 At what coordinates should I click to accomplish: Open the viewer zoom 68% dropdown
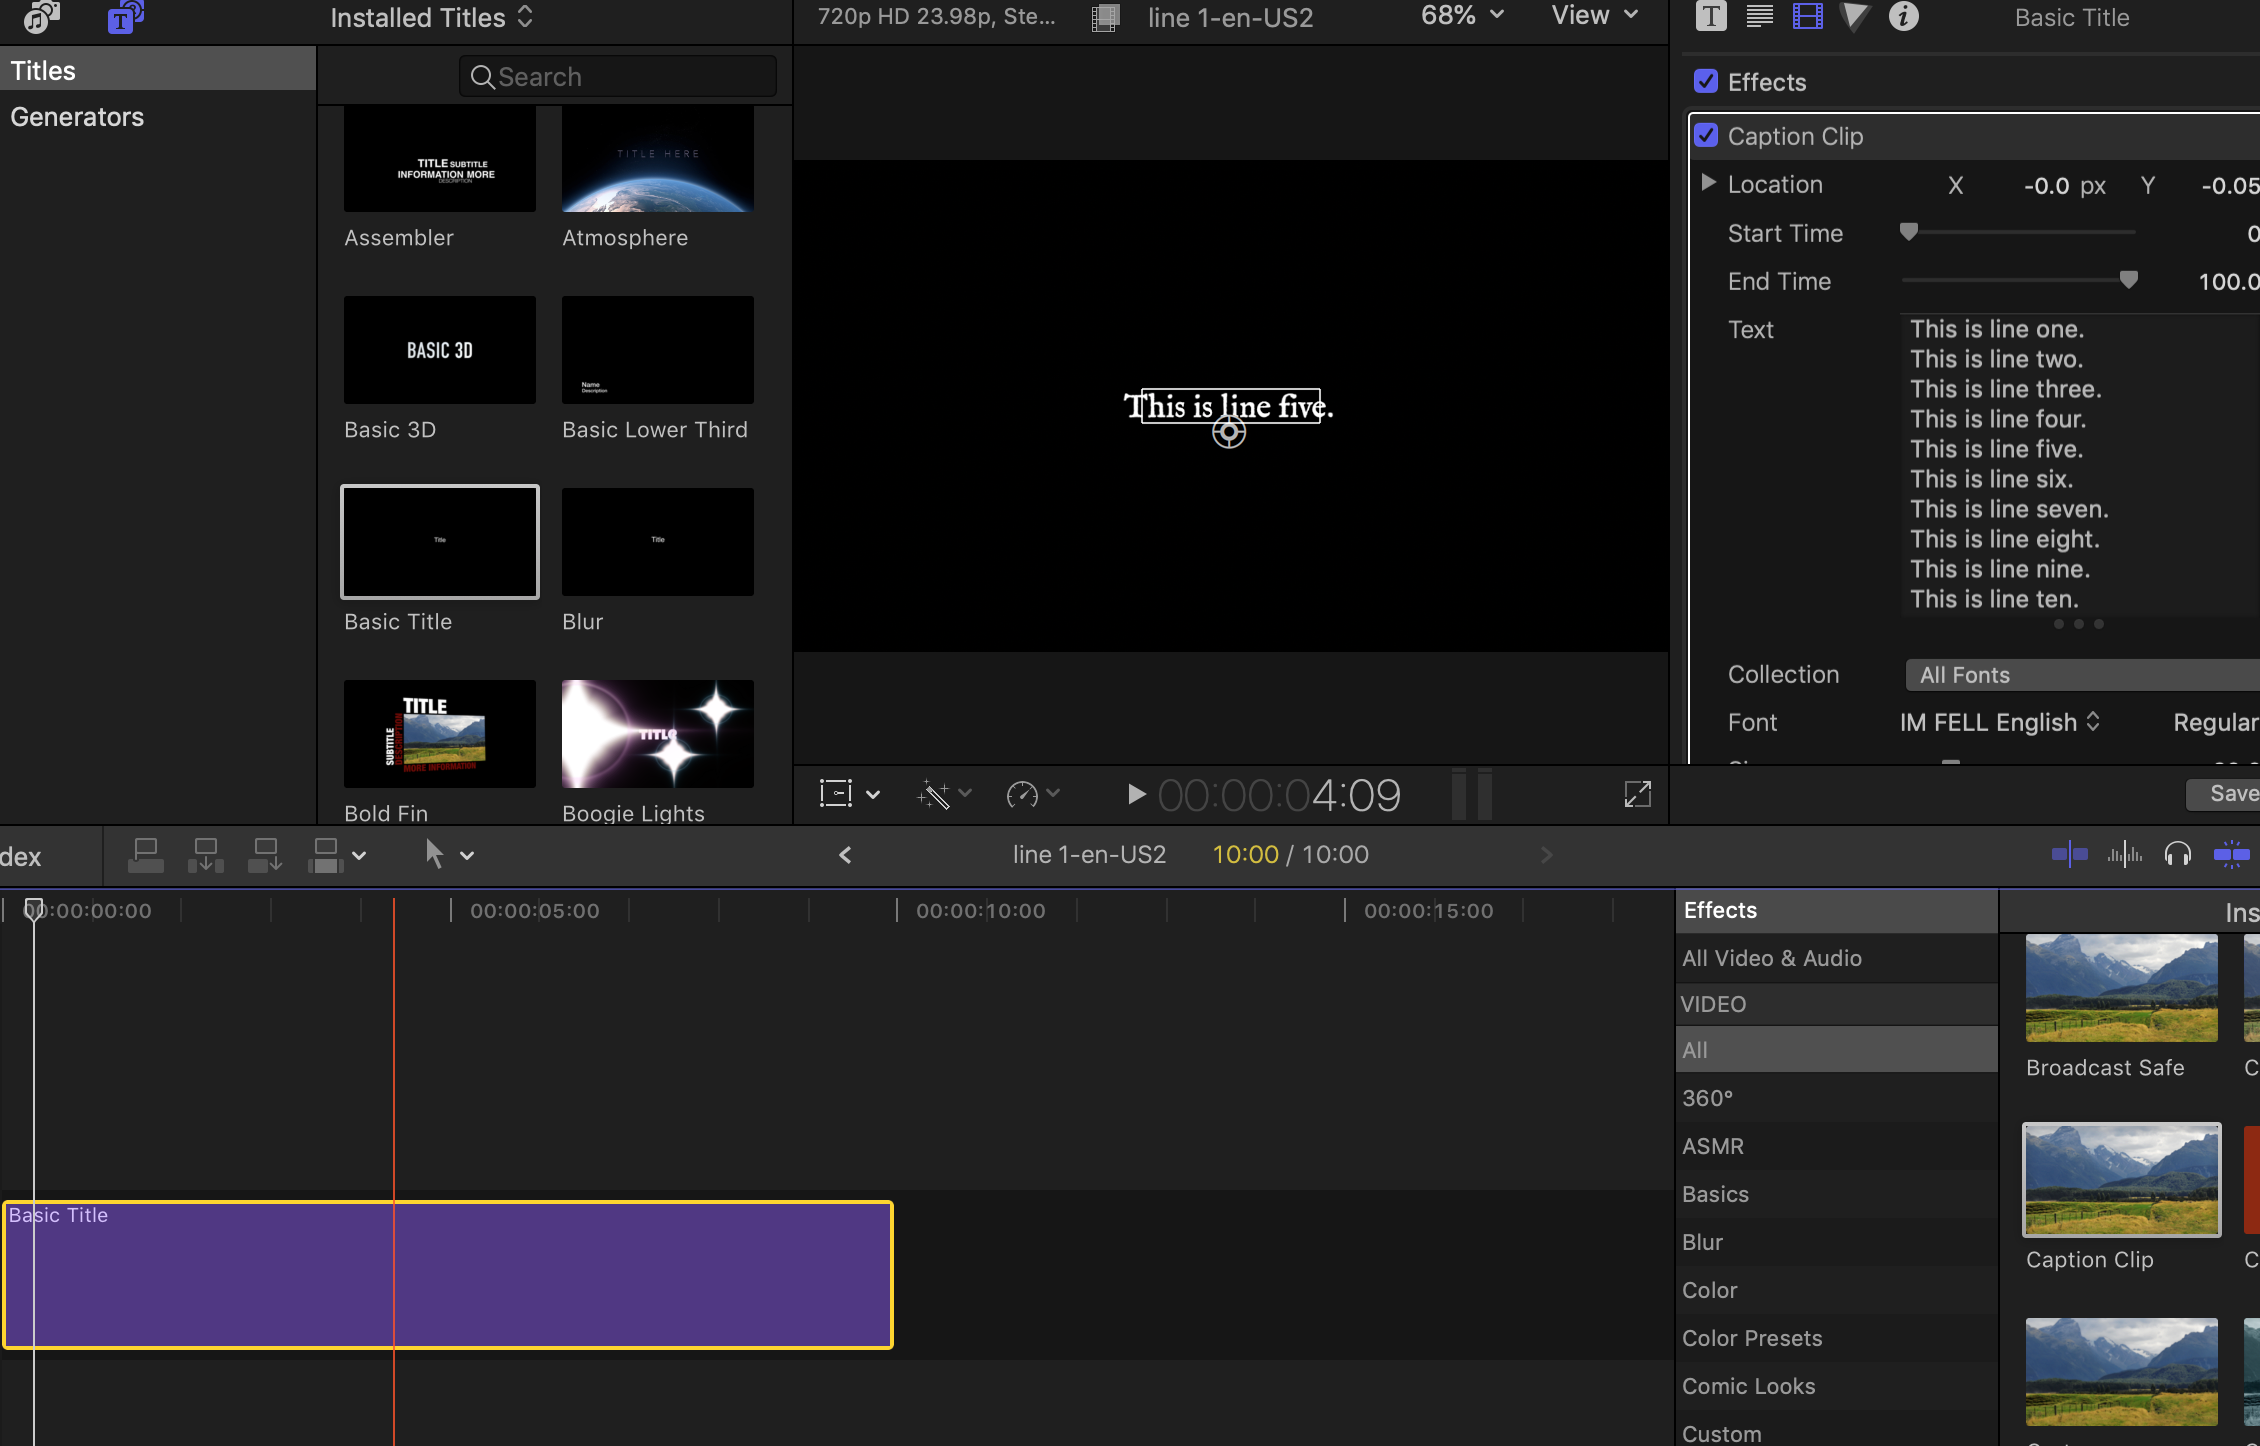click(x=1462, y=16)
